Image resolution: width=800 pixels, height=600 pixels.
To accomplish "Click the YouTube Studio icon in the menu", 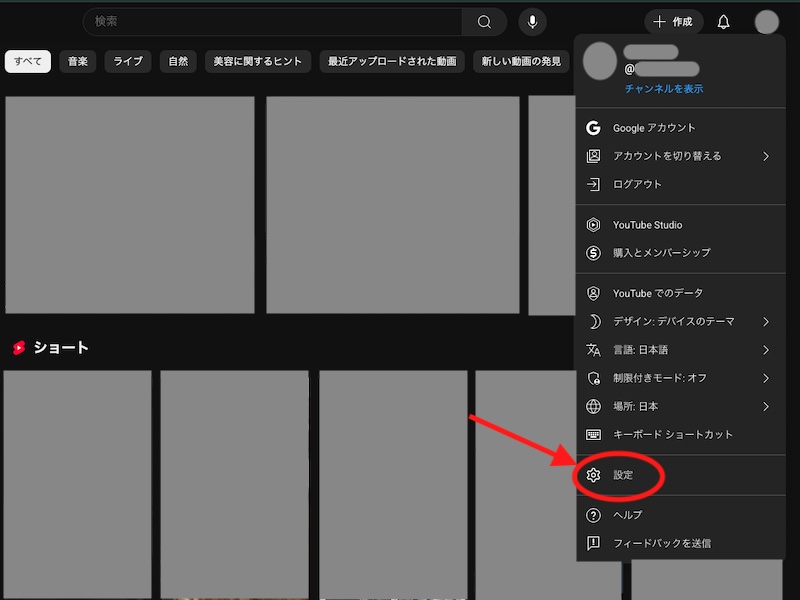I will (595, 225).
